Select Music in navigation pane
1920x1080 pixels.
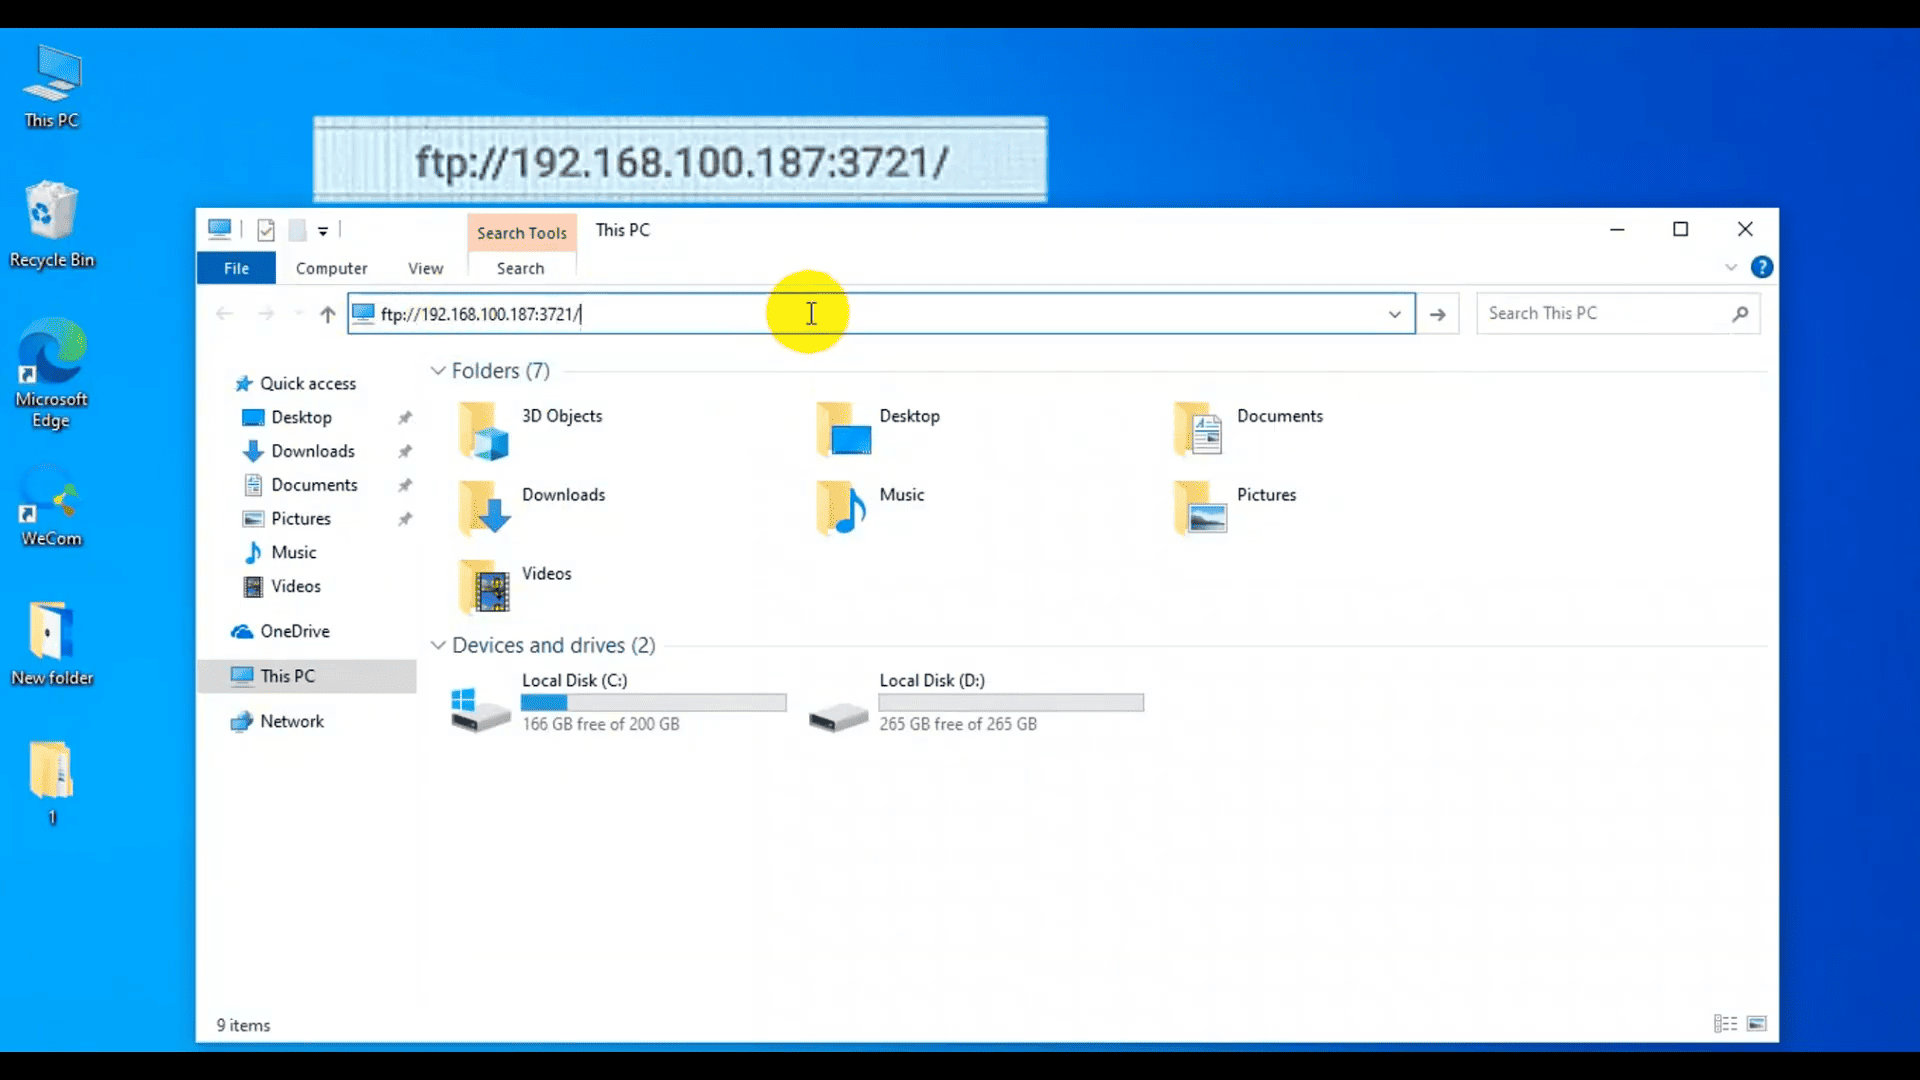(293, 552)
